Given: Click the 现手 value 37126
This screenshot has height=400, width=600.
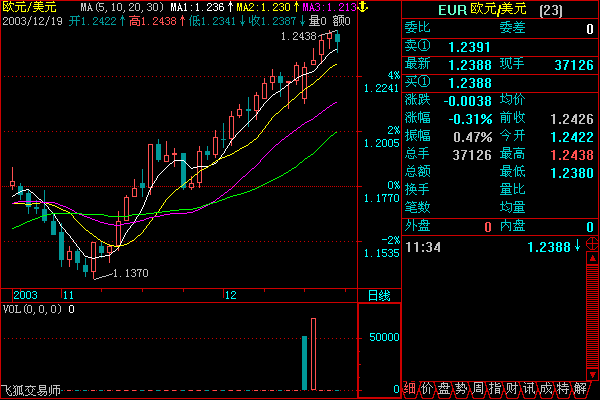Looking at the screenshot, I should click(574, 65).
